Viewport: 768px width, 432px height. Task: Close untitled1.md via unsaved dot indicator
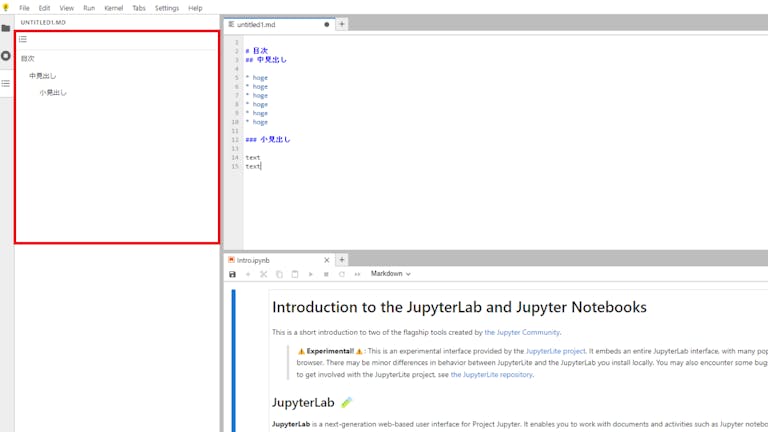(x=327, y=24)
